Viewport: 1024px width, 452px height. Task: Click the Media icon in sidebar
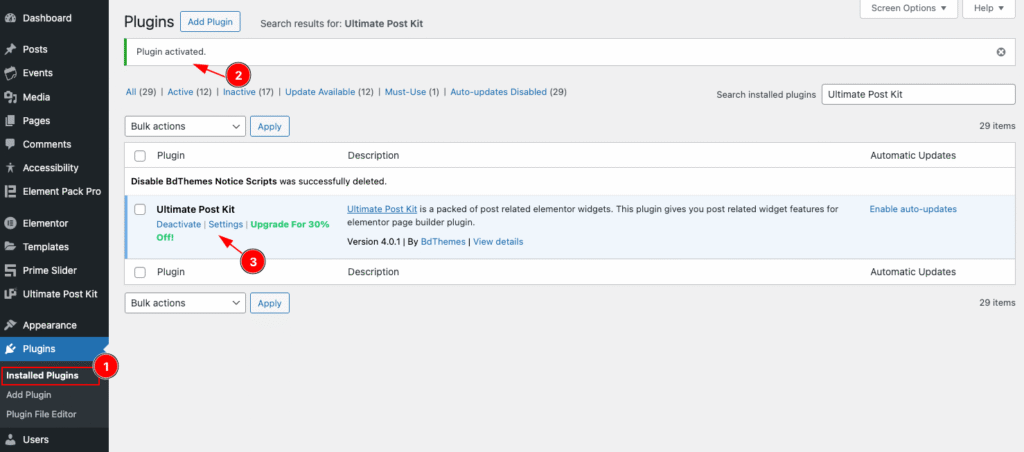pyautogui.click(x=10, y=97)
